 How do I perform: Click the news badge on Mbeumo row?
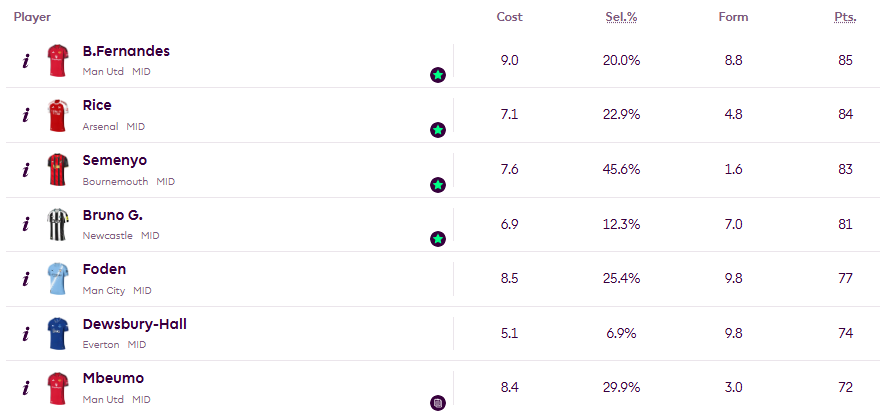[x=438, y=403]
